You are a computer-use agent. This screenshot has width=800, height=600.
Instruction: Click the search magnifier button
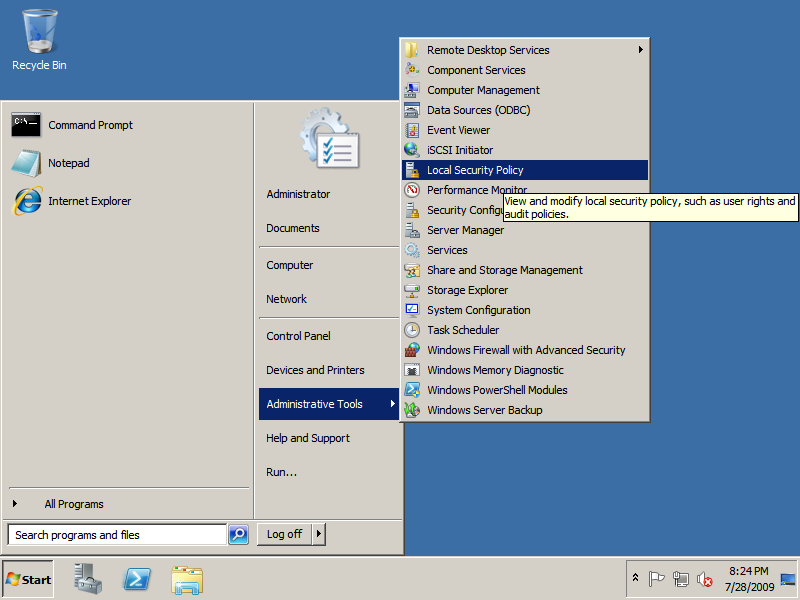click(x=238, y=534)
